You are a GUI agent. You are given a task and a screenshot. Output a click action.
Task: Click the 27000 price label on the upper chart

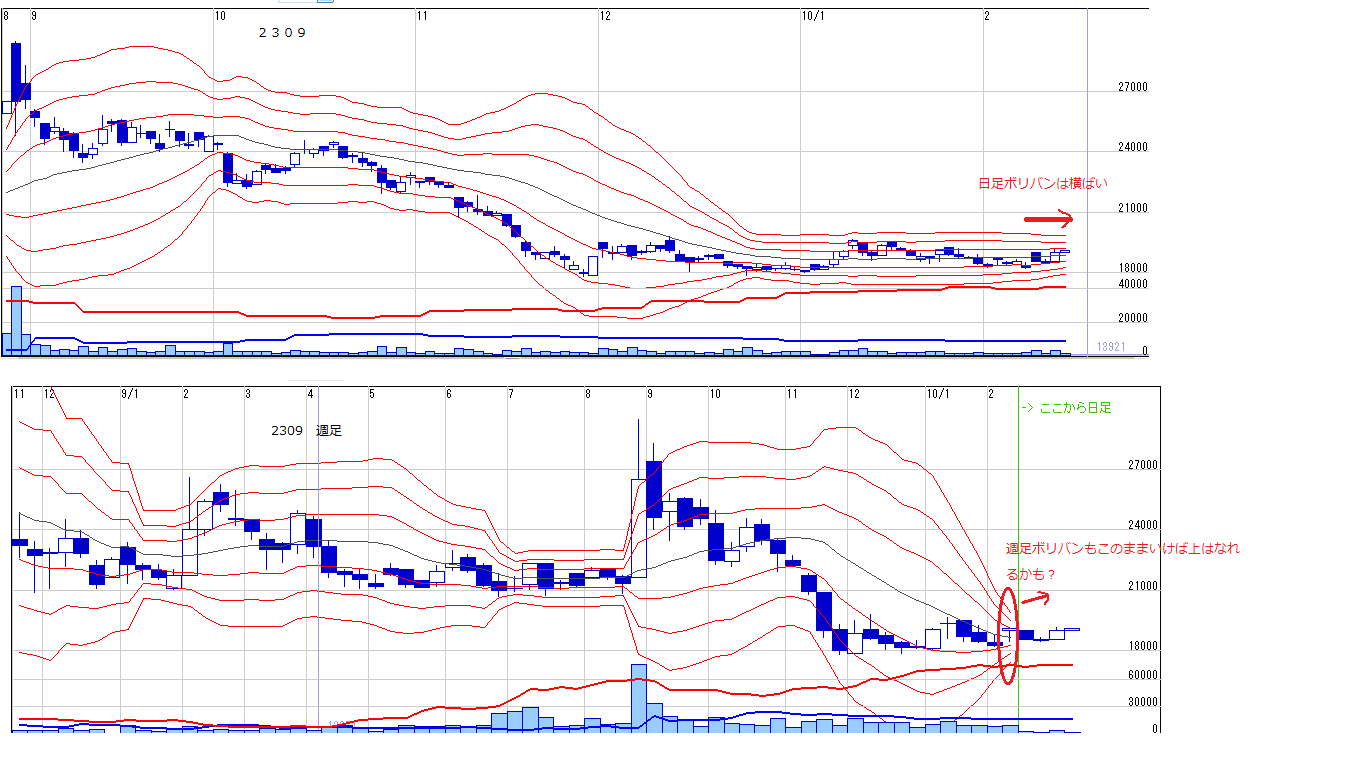(1132, 88)
